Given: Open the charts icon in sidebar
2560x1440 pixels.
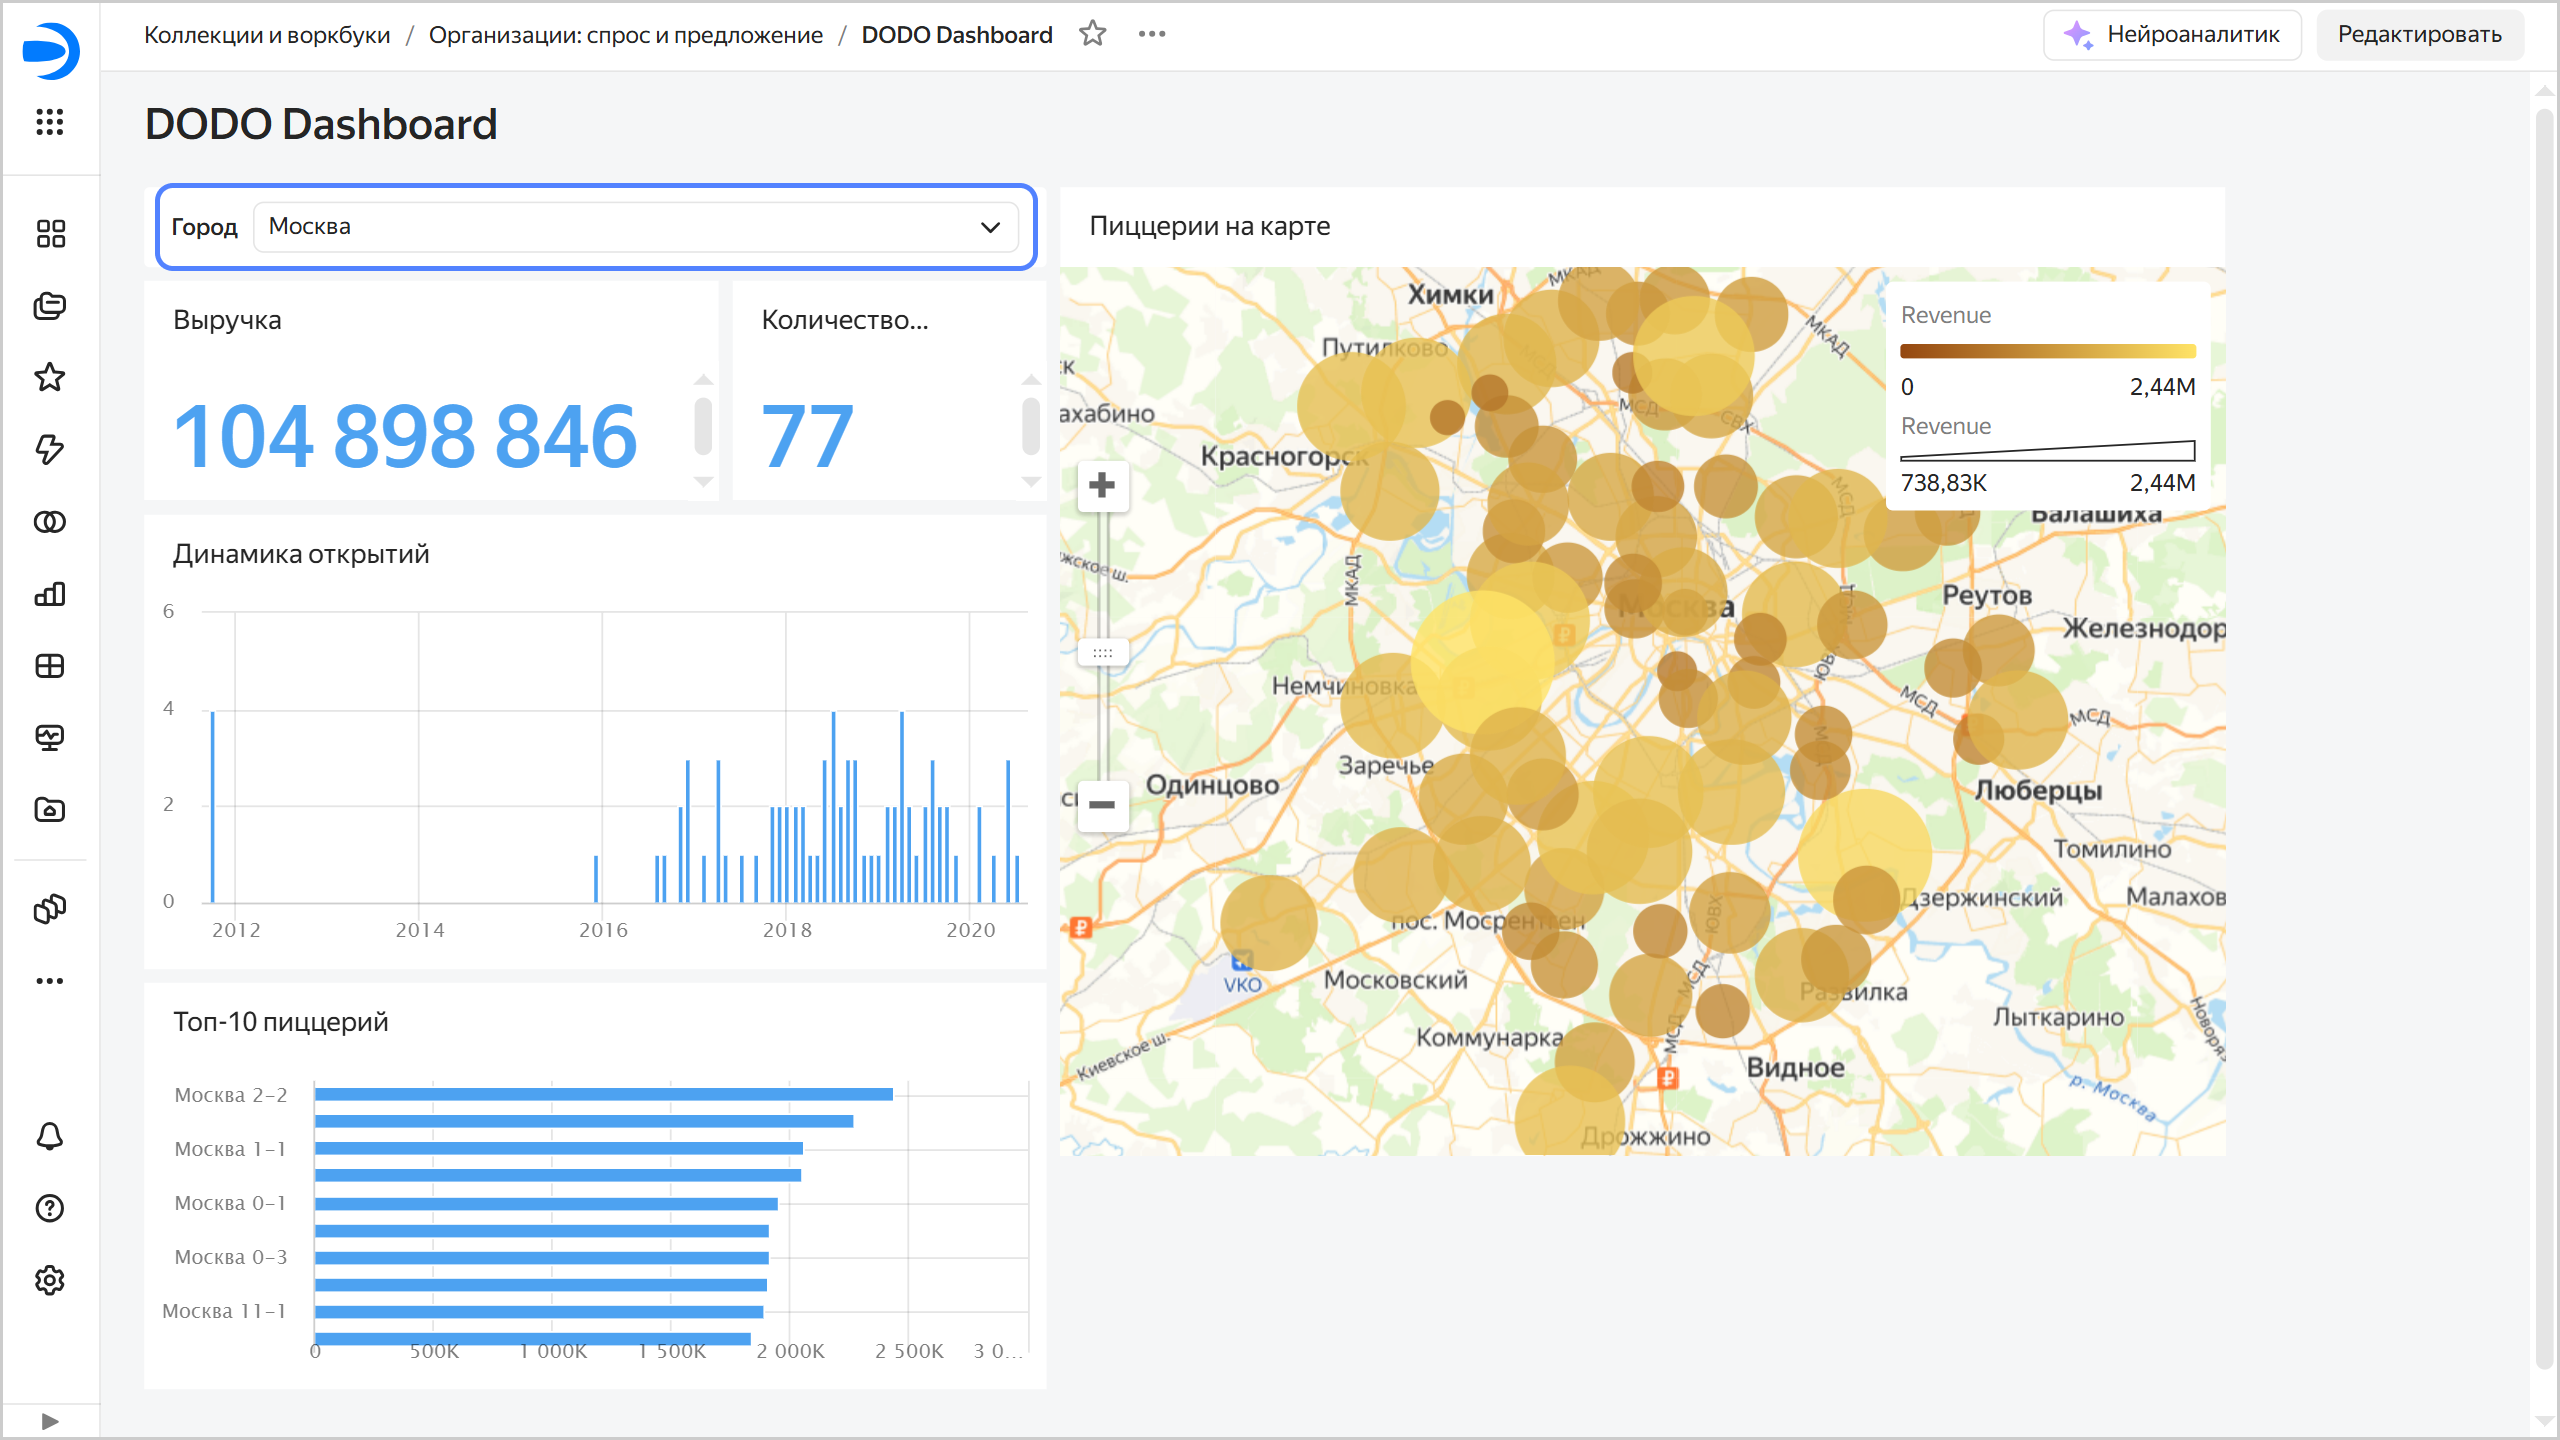Looking at the screenshot, I should coord(50,594).
